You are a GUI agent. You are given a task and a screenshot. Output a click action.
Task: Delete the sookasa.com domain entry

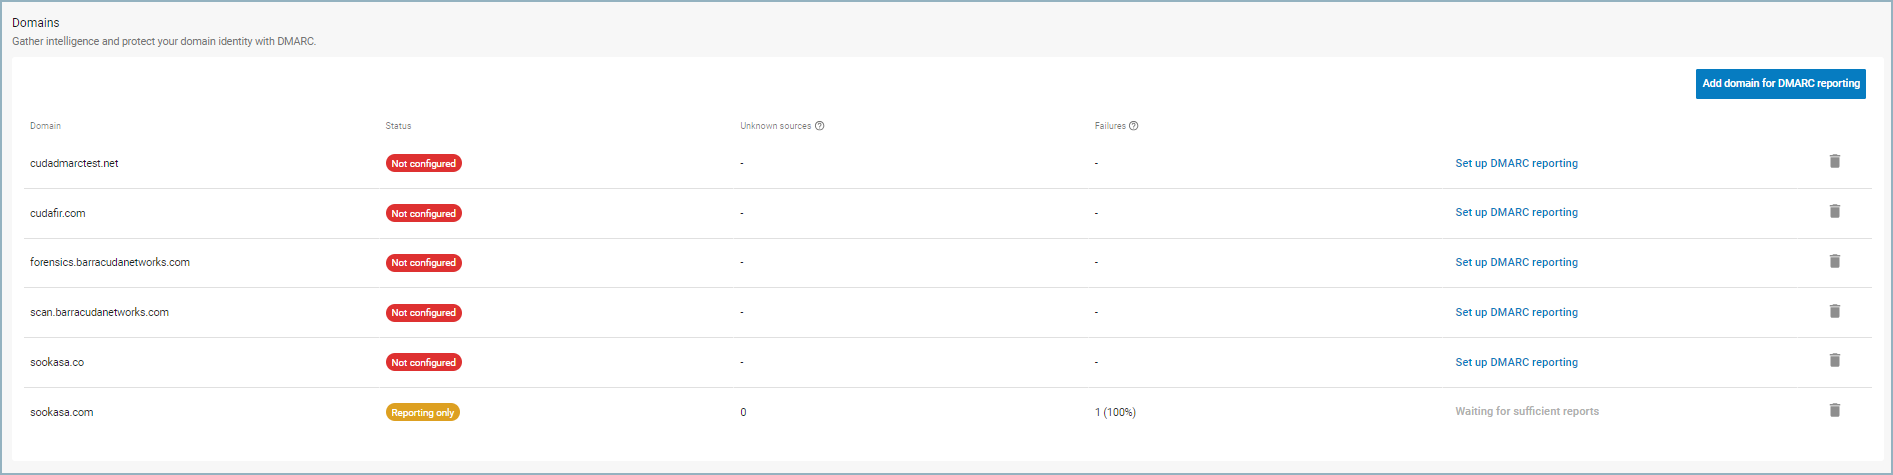click(1834, 410)
